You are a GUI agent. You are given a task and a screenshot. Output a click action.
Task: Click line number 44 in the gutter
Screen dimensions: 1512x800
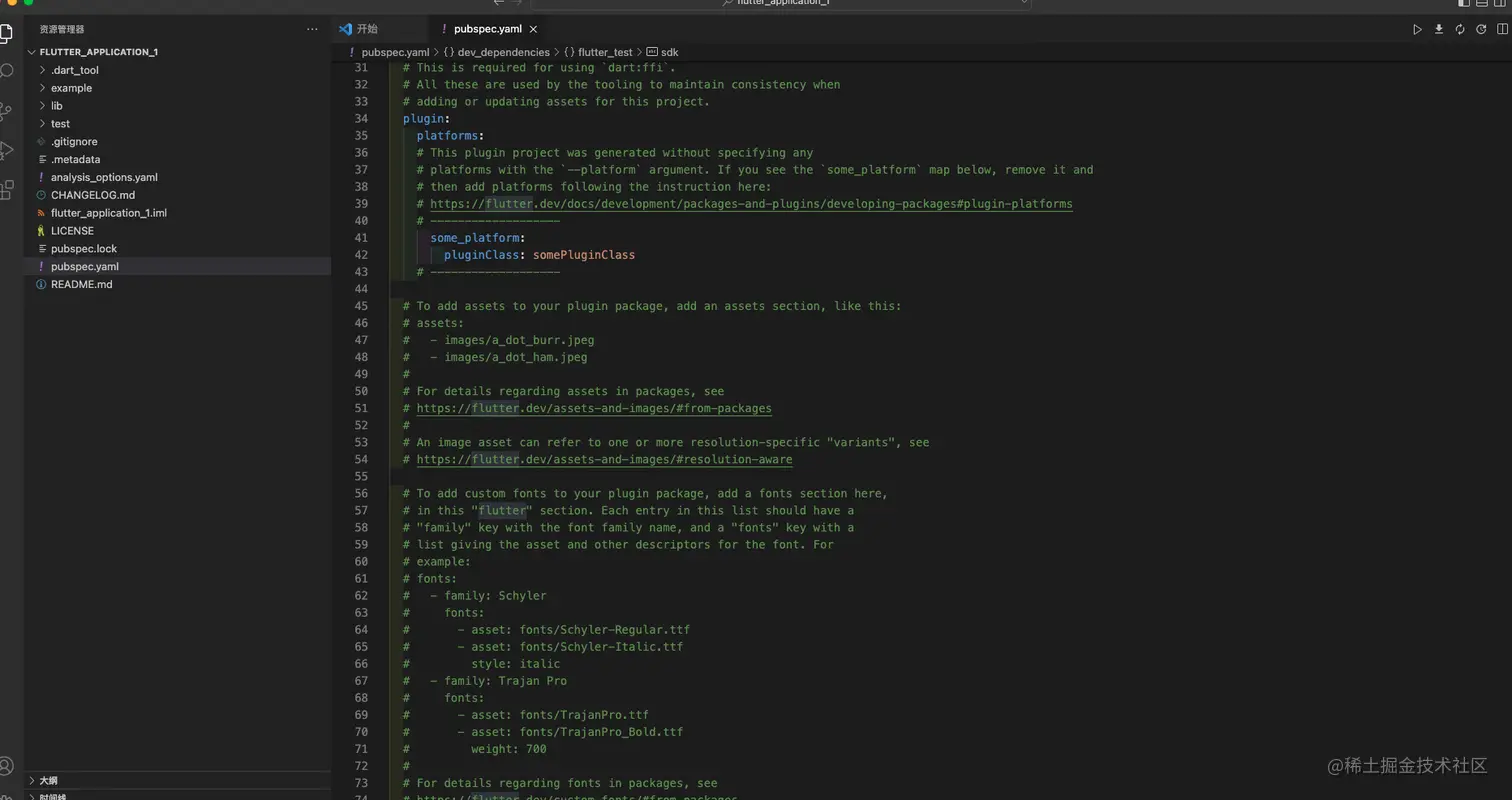coord(361,289)
